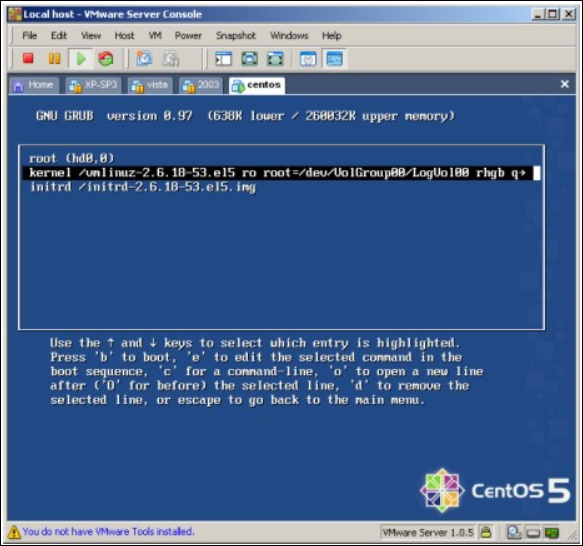This screenshot has height=546, width=583.
Task: Switch to the XP-SP3 tab
Action: 93,85
